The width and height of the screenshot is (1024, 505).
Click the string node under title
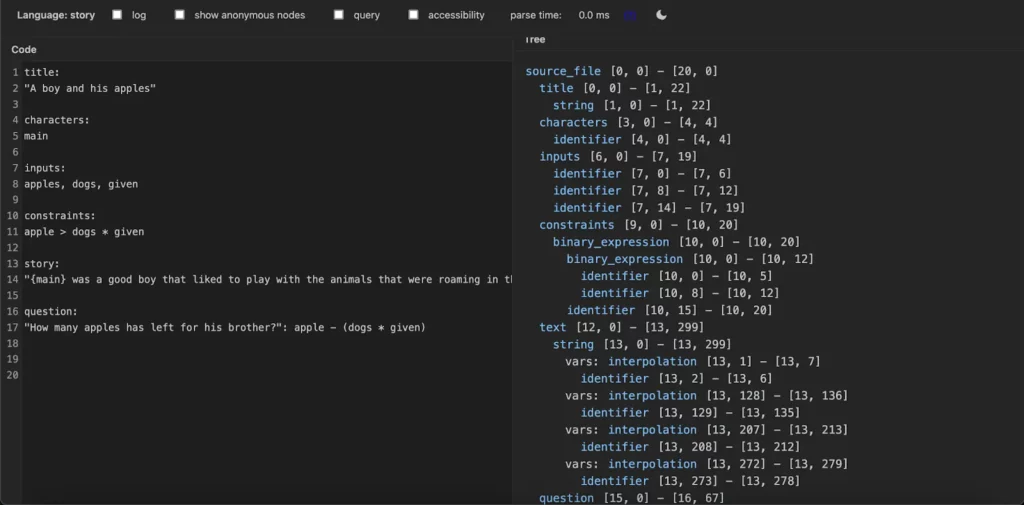point(573,105)
